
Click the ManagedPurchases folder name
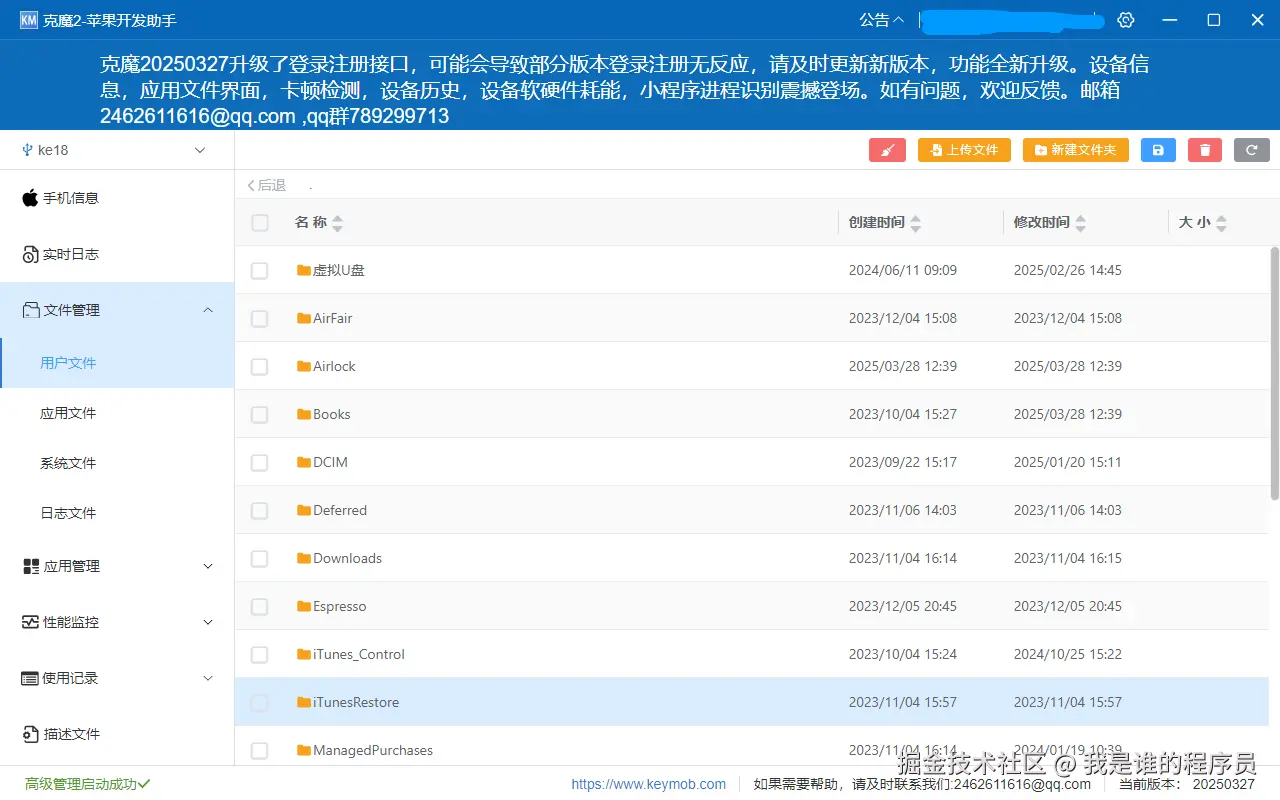[373, 750]
